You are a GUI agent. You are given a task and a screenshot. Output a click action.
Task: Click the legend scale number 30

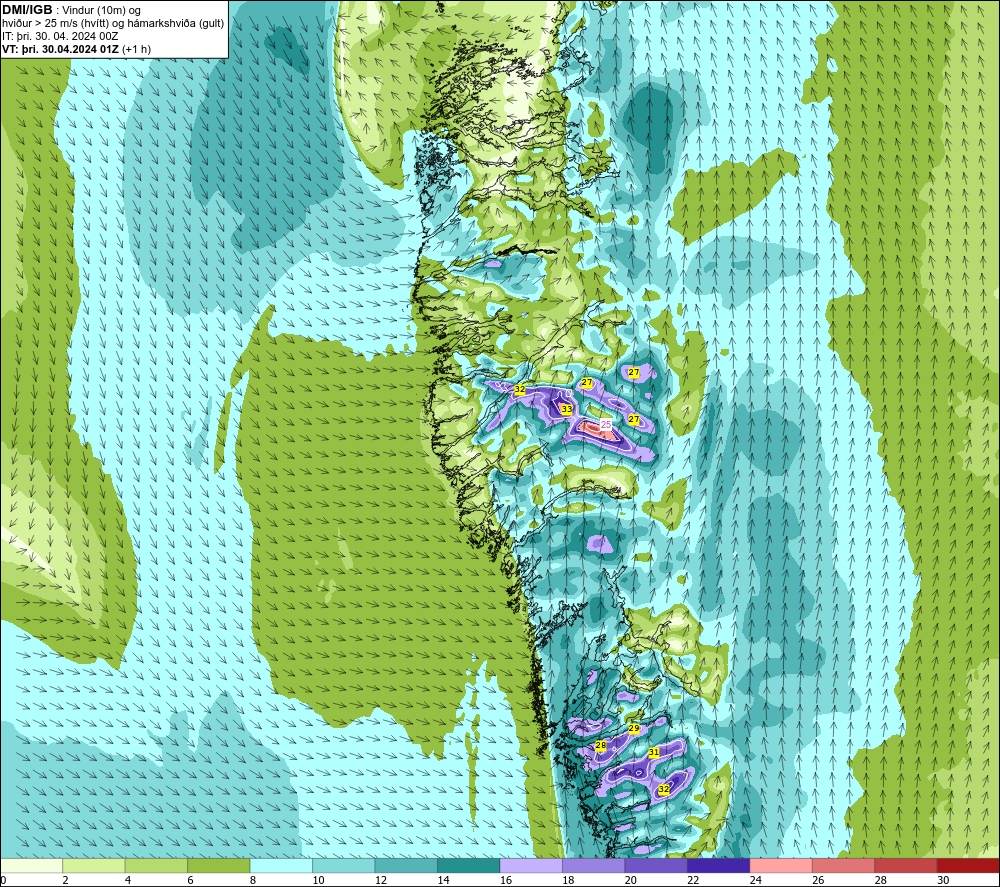coord(943,880)
